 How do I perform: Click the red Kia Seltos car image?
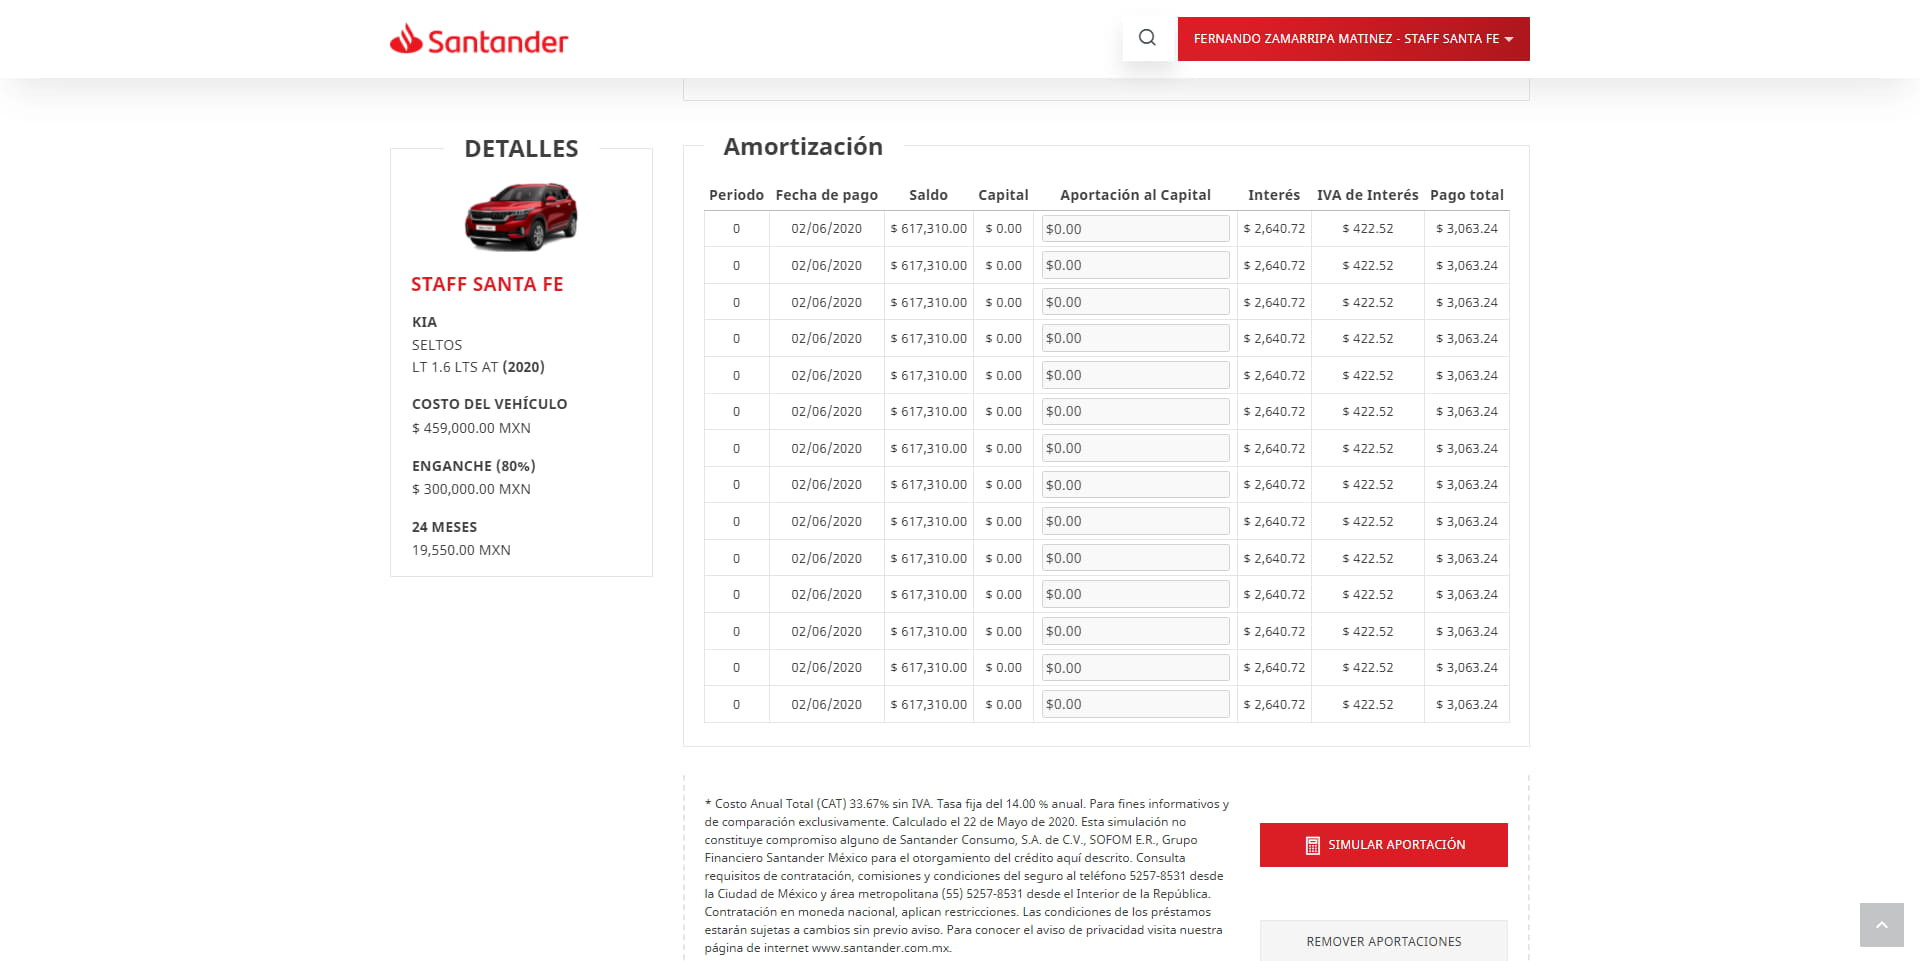[521, 216]
